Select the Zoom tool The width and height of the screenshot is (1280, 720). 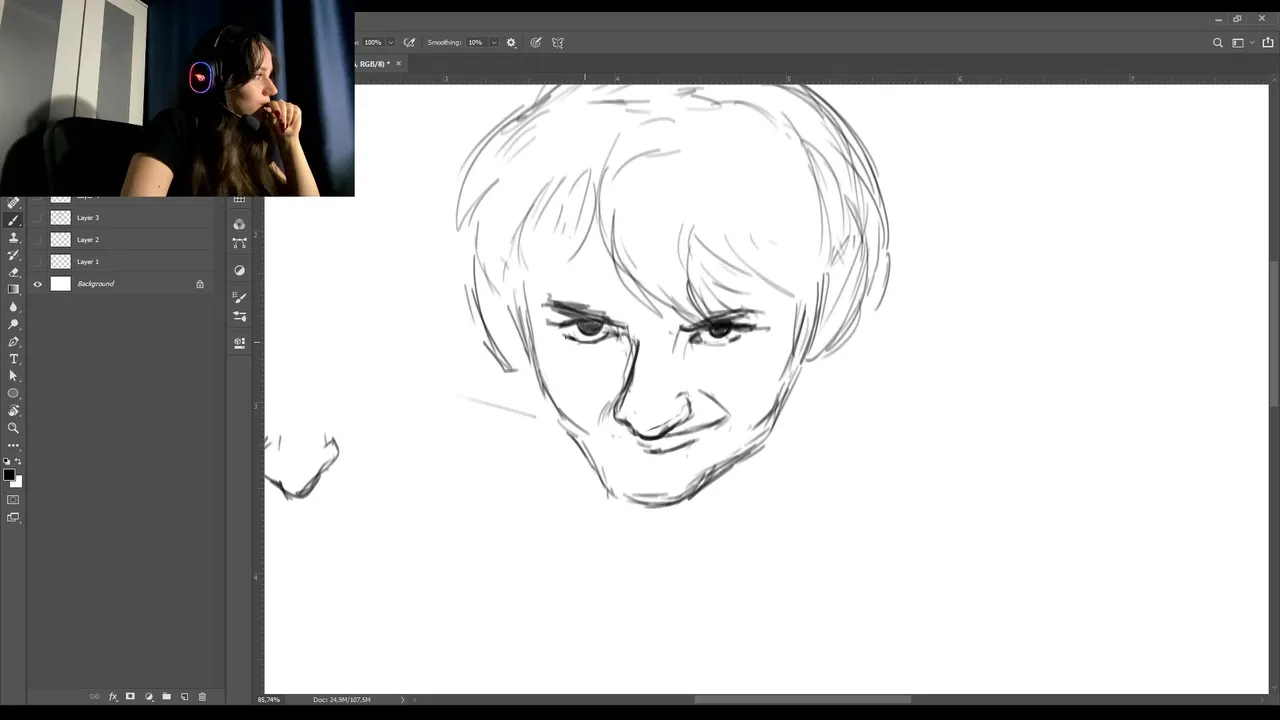pyautogui.click(x=13, y=428)
